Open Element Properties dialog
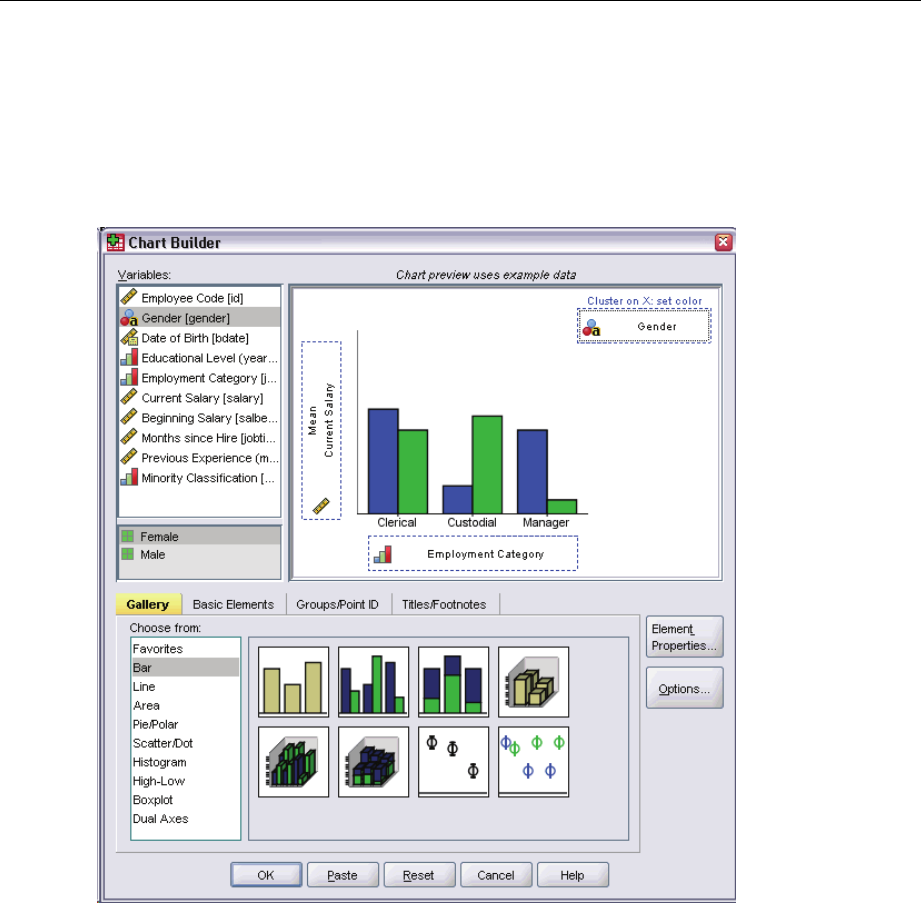The image size is (921, 903). click(x=684, y=637)
